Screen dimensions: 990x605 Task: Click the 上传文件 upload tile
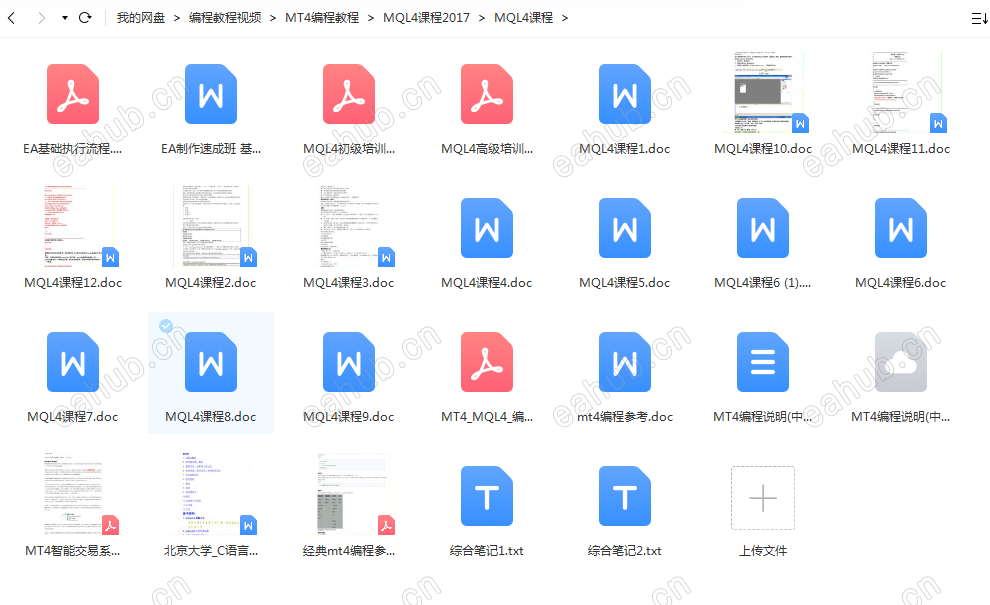[x=763, y=497]
